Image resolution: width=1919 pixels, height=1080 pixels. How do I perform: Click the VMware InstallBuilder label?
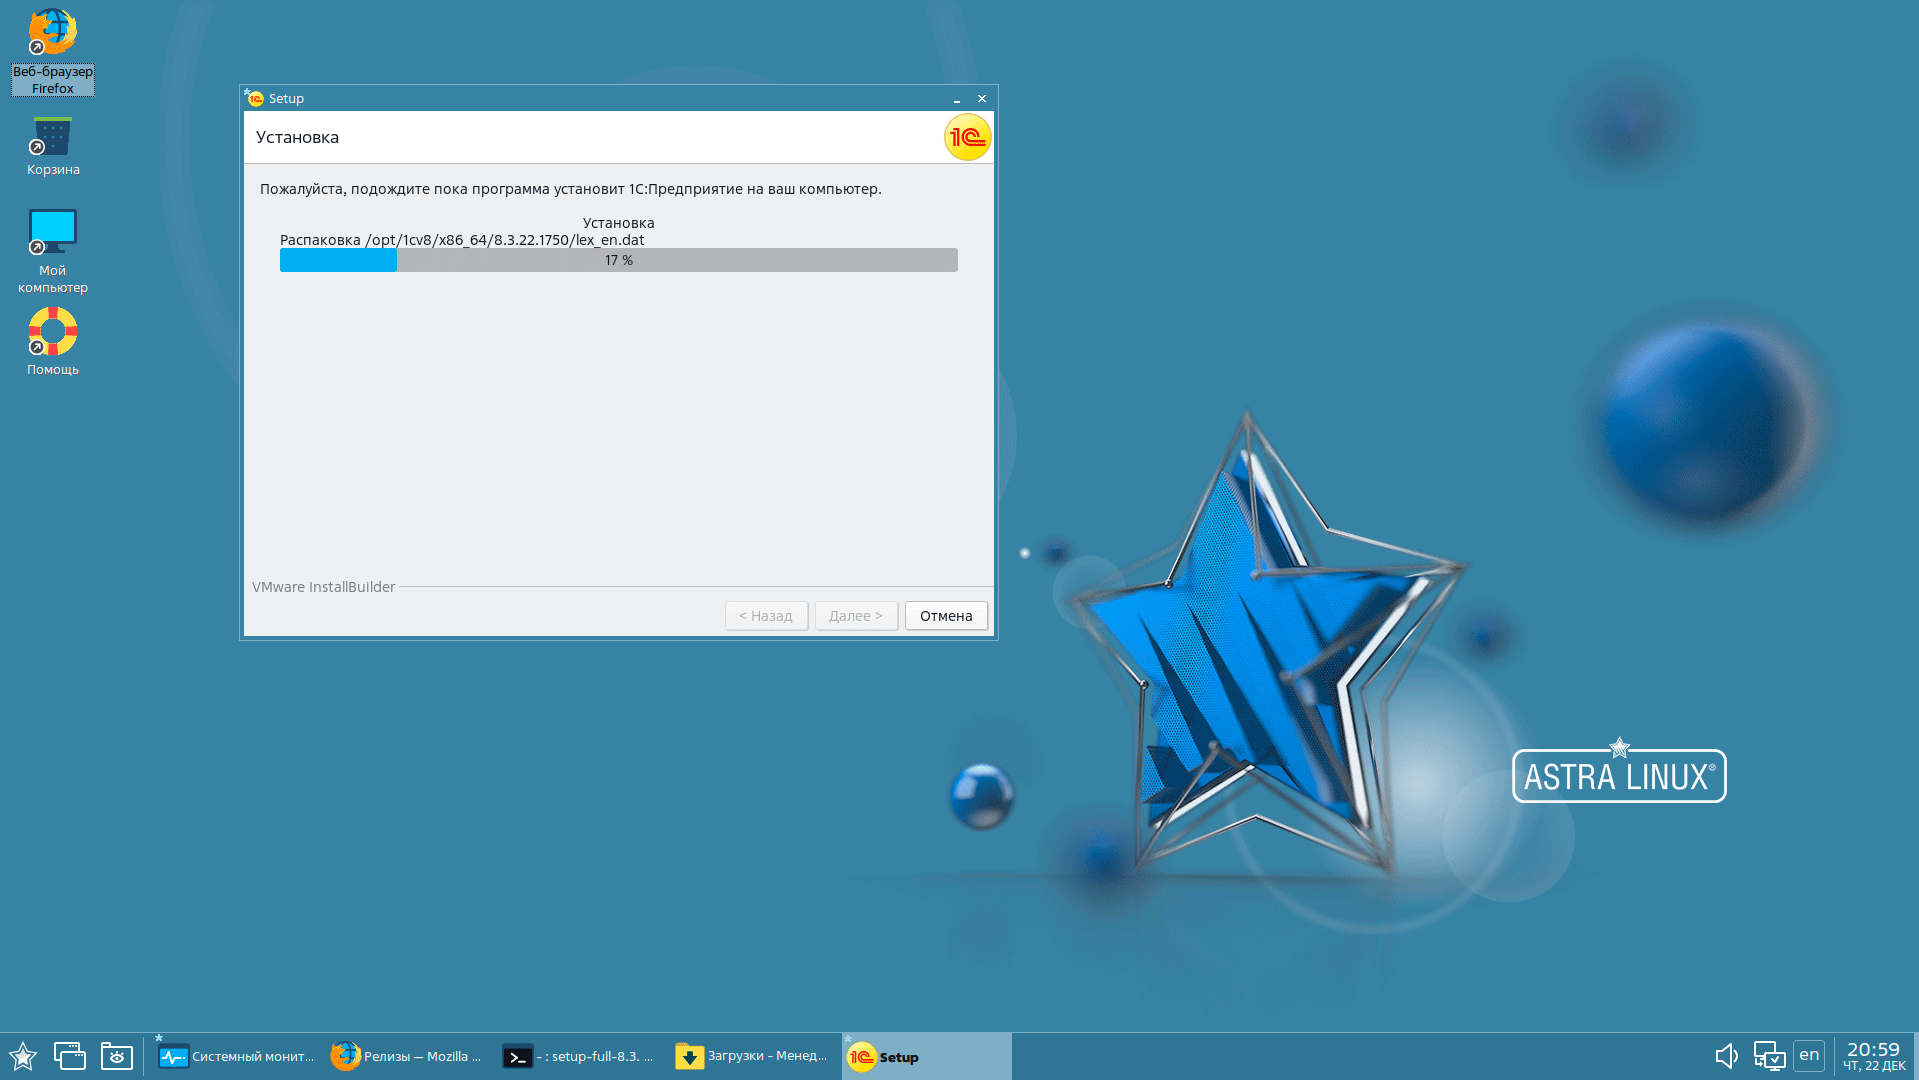[x=323, y=587]
